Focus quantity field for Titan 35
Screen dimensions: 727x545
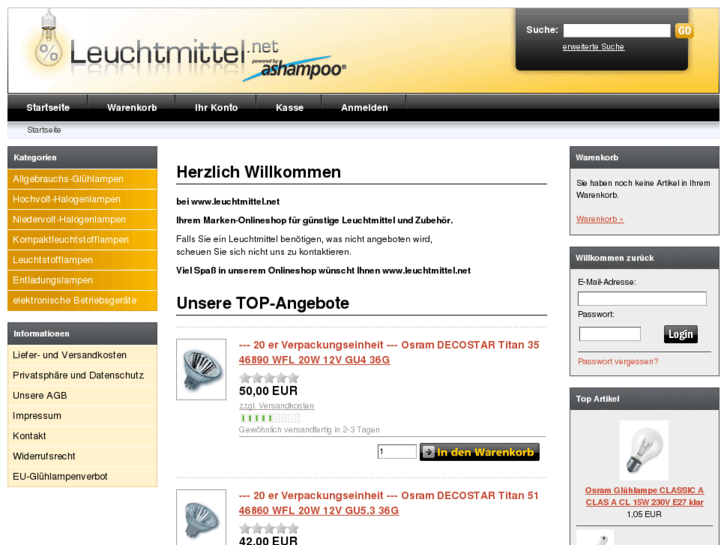[x=397, y=451]
